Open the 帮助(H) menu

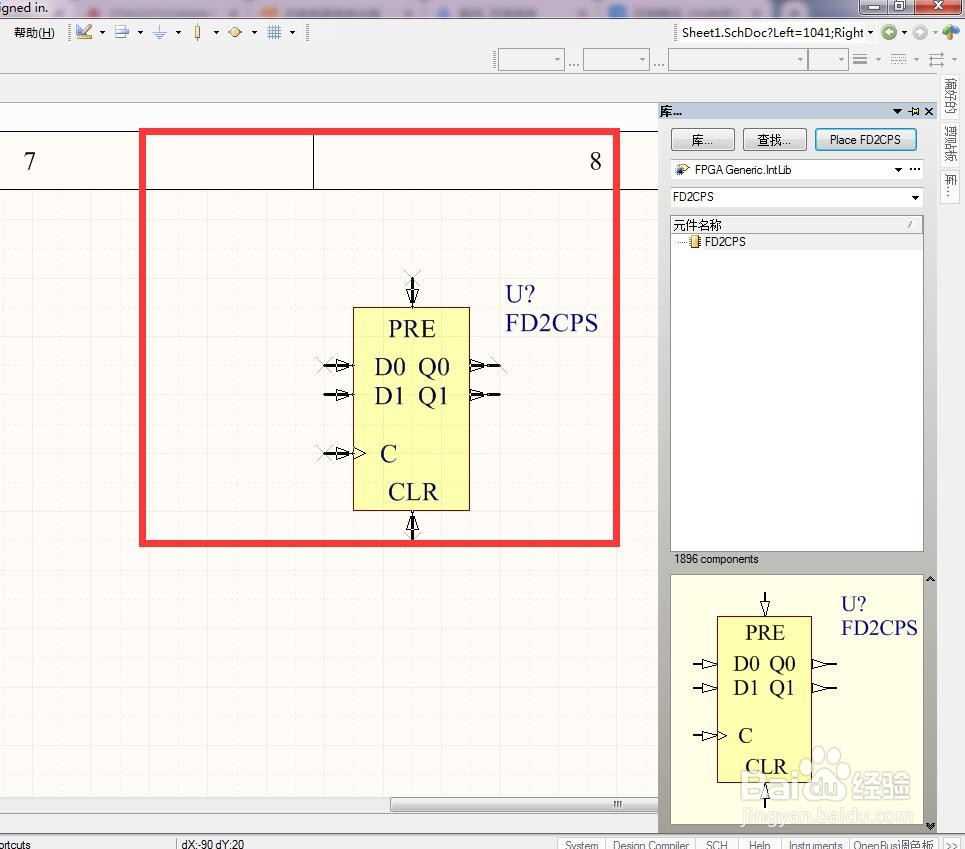click(34, 33)
